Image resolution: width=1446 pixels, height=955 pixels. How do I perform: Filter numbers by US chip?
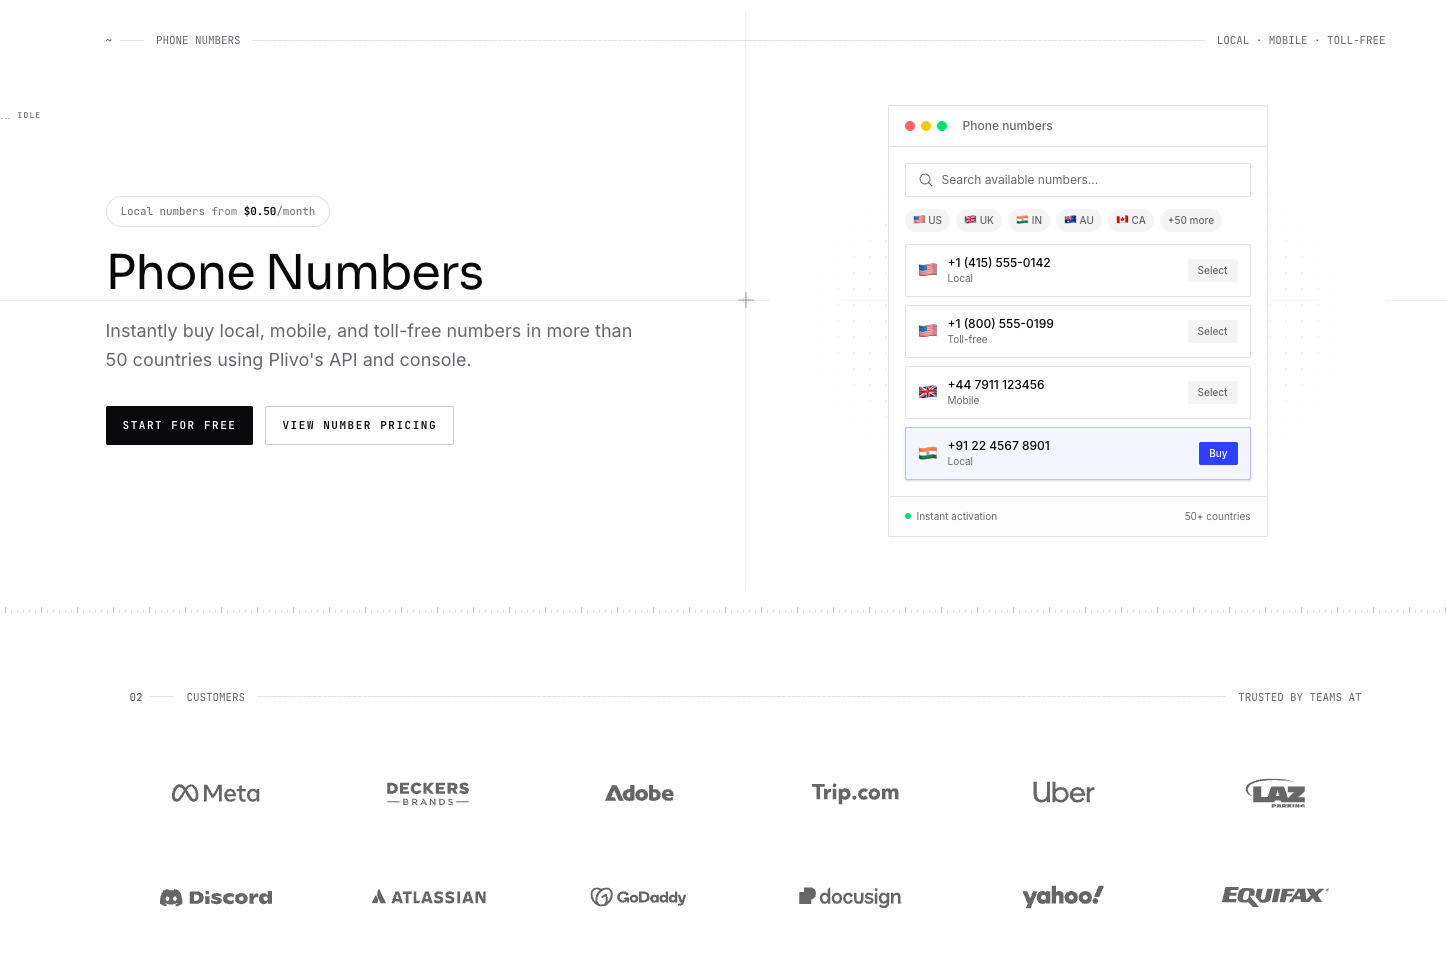pyautogui.click(x=927, y=220)
